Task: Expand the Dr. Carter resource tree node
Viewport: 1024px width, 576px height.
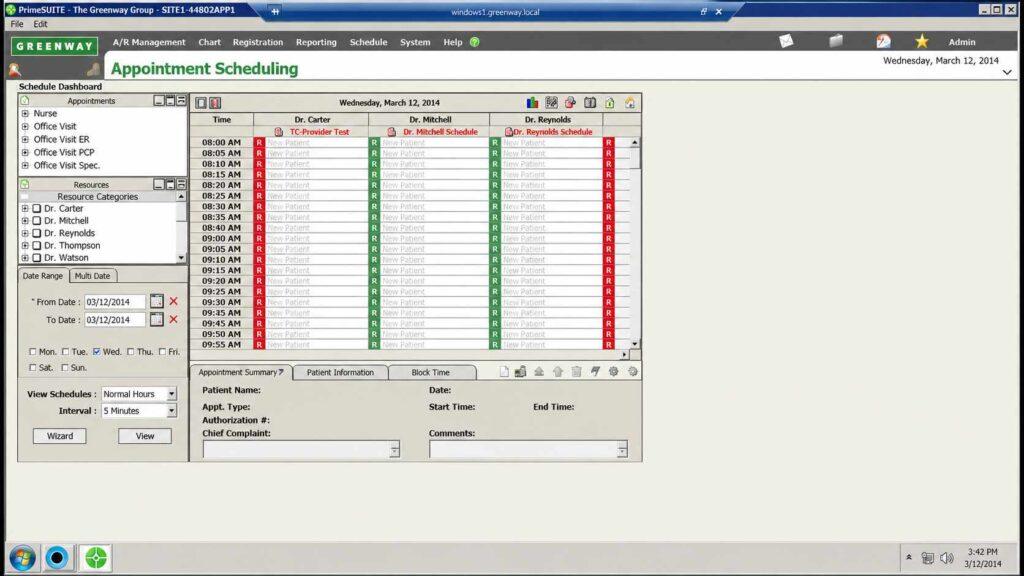Action: (25, 208)
